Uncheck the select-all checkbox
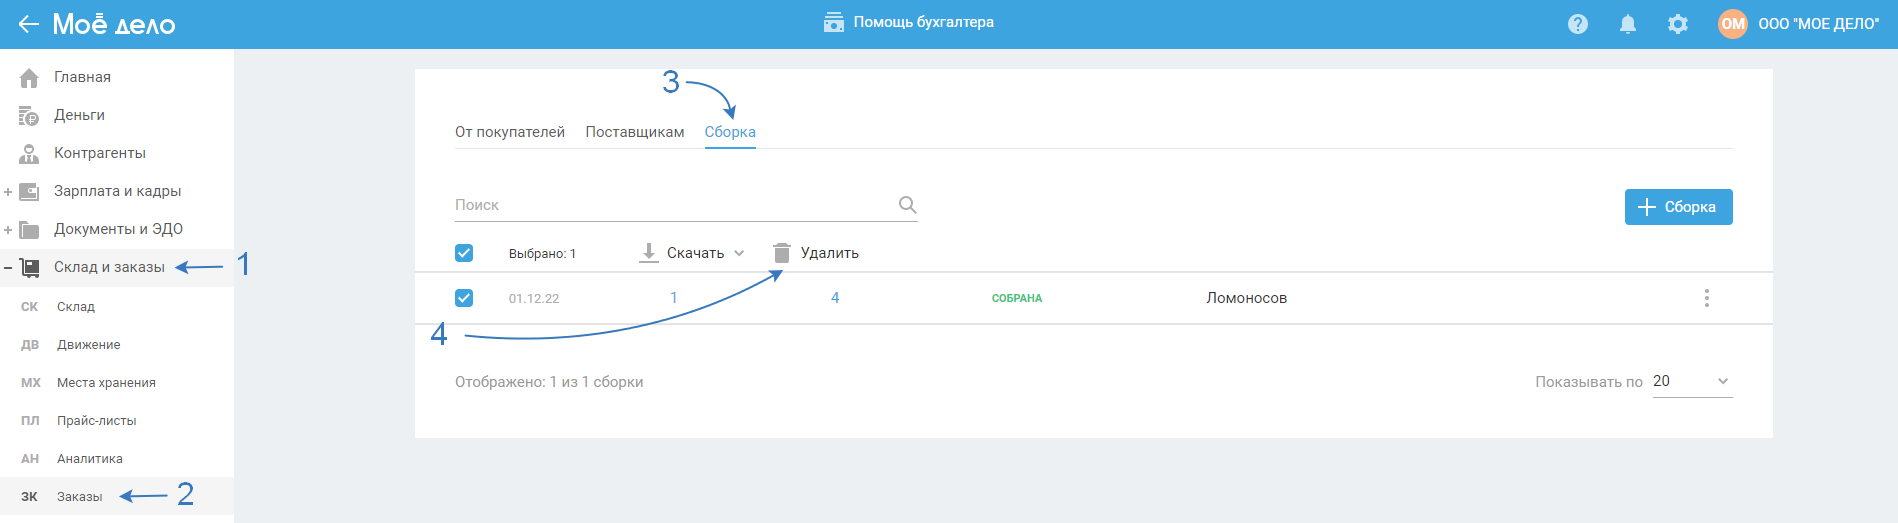This screenshot has height=523, width=1898. click(464, 253)
